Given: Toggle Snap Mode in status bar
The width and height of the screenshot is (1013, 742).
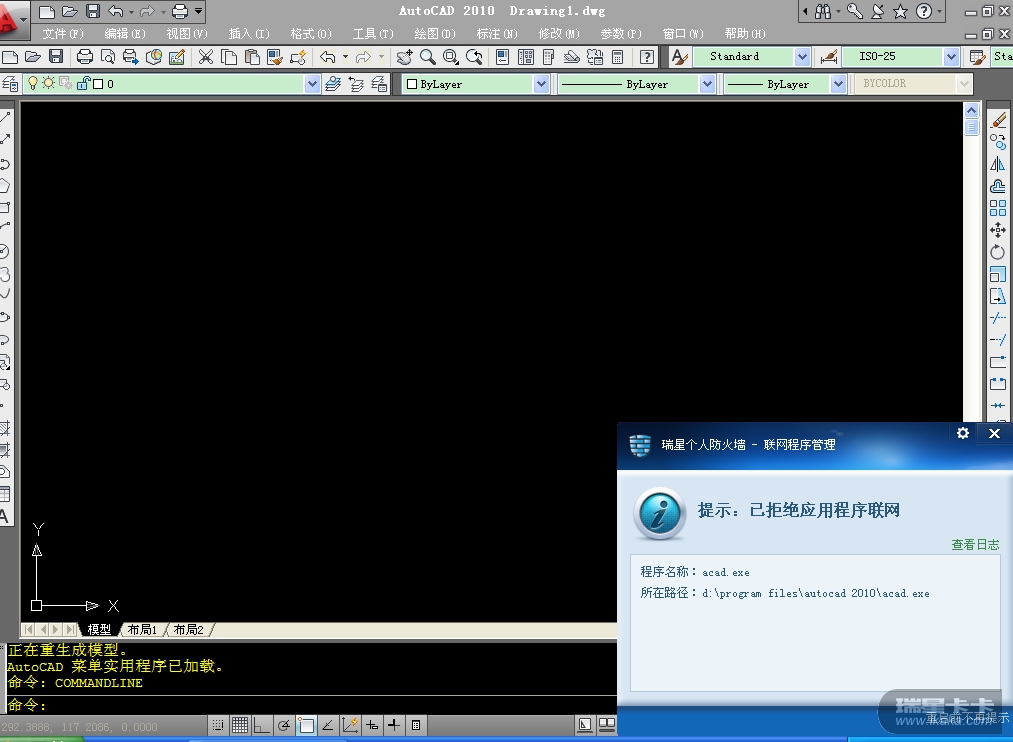Looking at the screenshot, I should [x=218, y=725].
